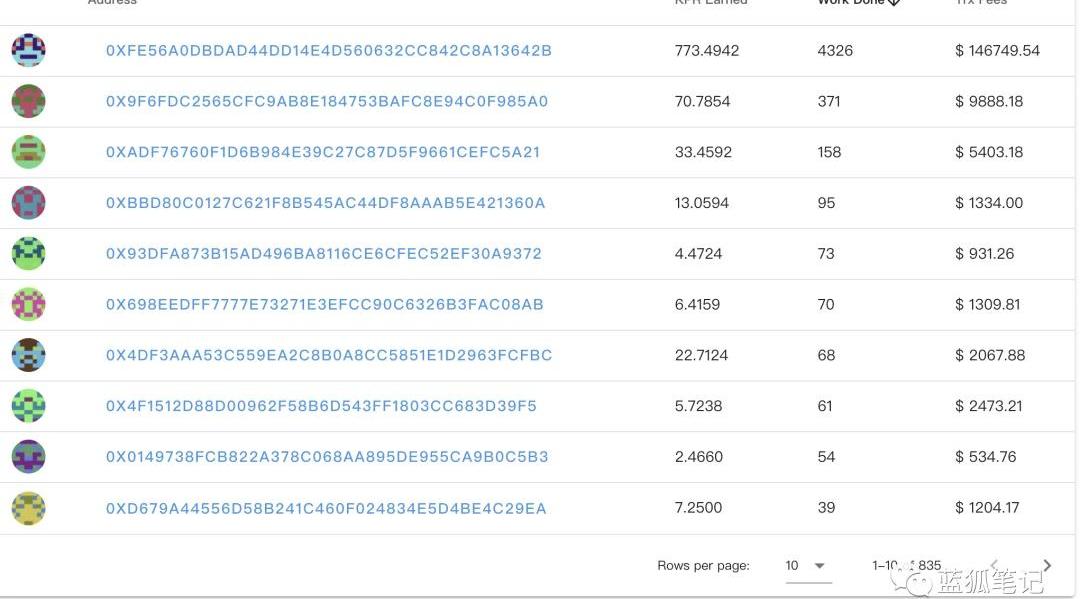The height and width of the screenshot is (599, 1080).
Task: Go to the next page of results
Action: pos(1047,566)
